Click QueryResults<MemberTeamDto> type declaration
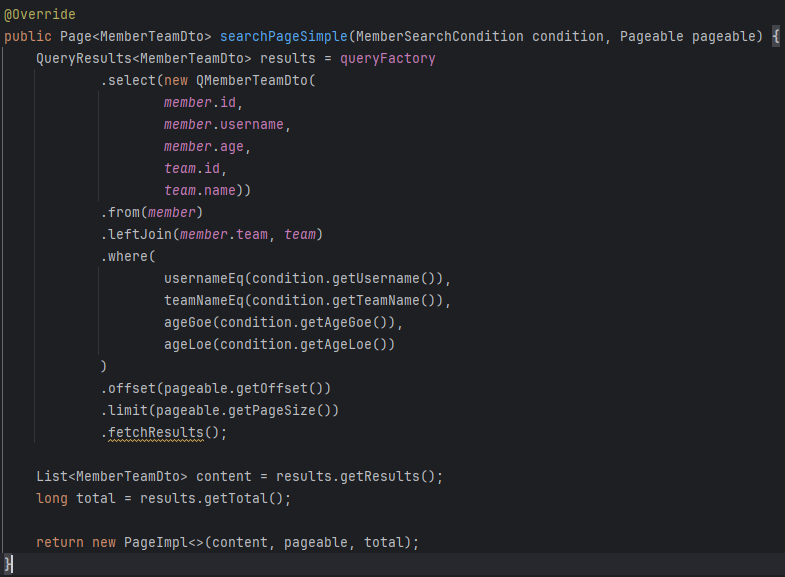The image size is (785, 577). [143, 59]
